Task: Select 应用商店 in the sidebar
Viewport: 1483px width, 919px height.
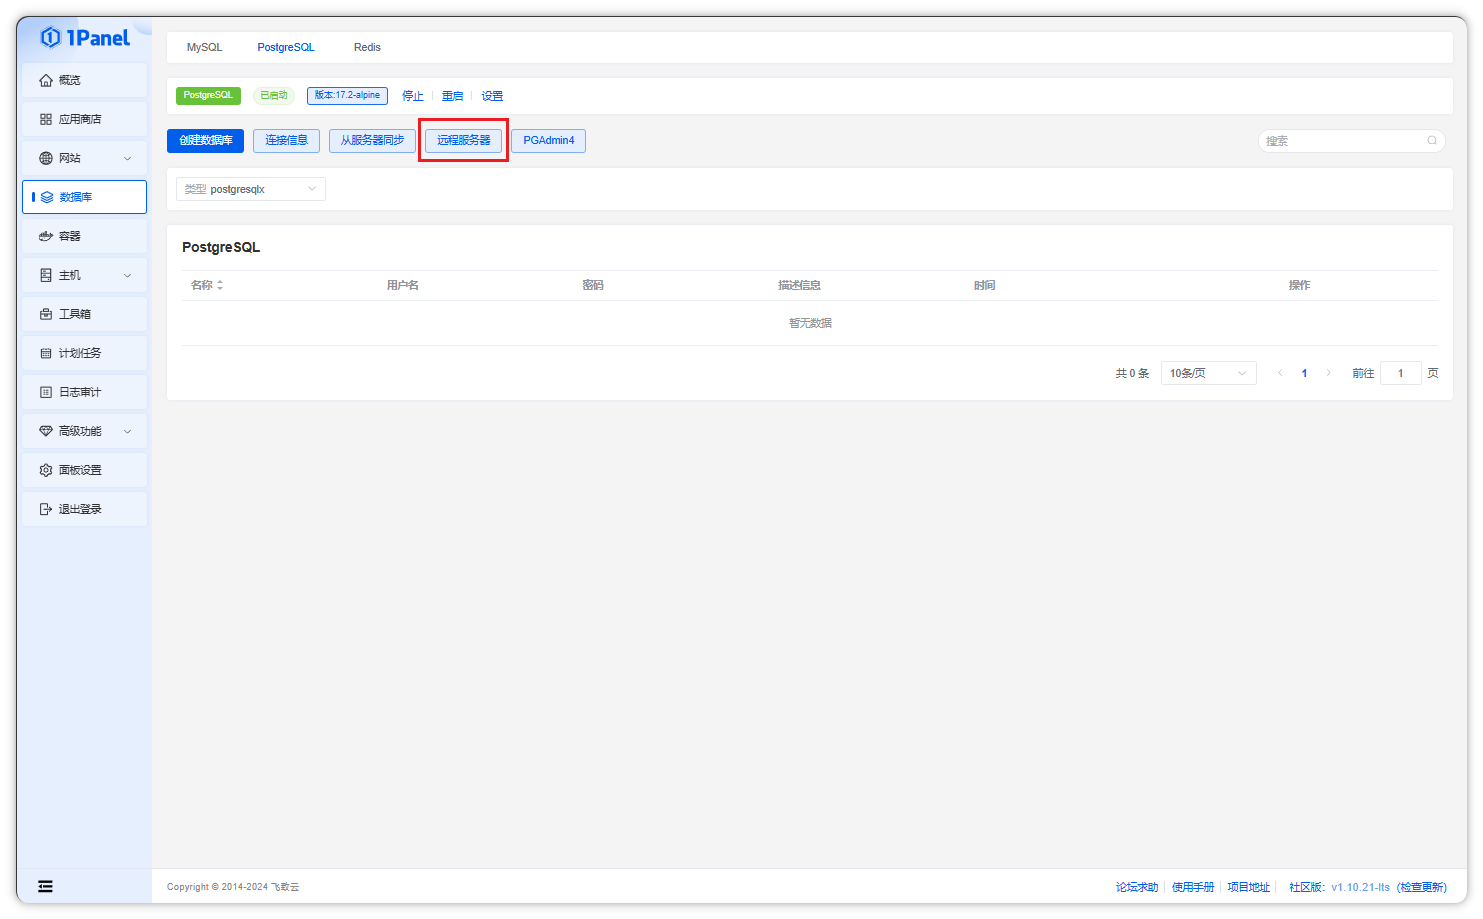Action: (x=85, y=119)
